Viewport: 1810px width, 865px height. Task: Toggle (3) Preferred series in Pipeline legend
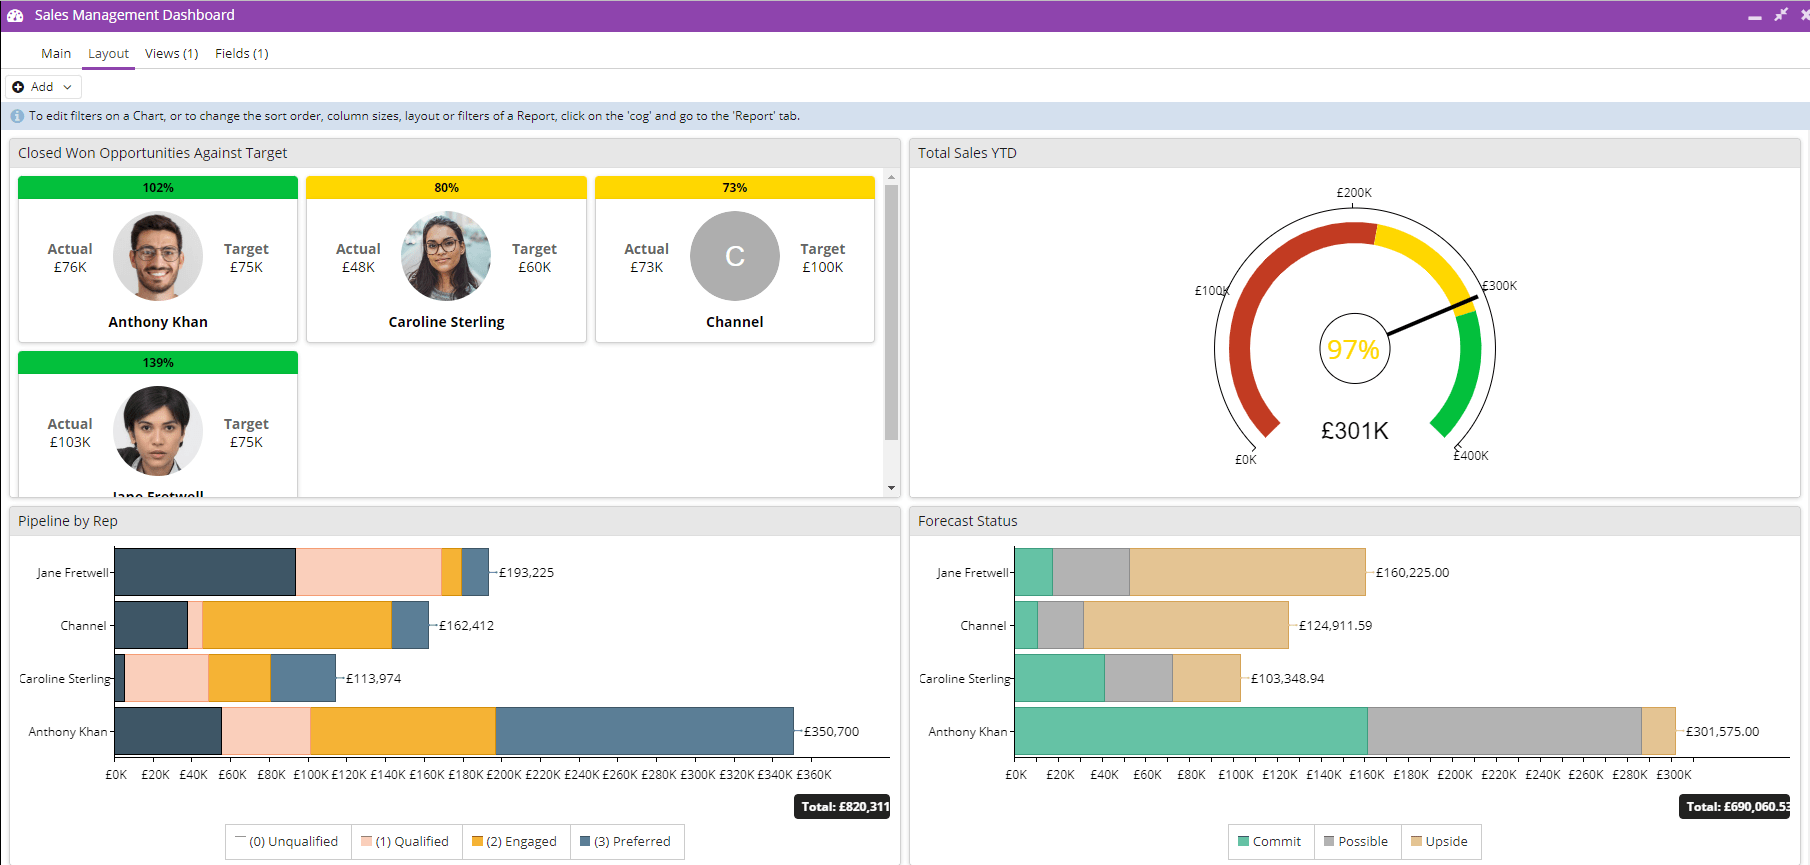(x=625, y=841)
